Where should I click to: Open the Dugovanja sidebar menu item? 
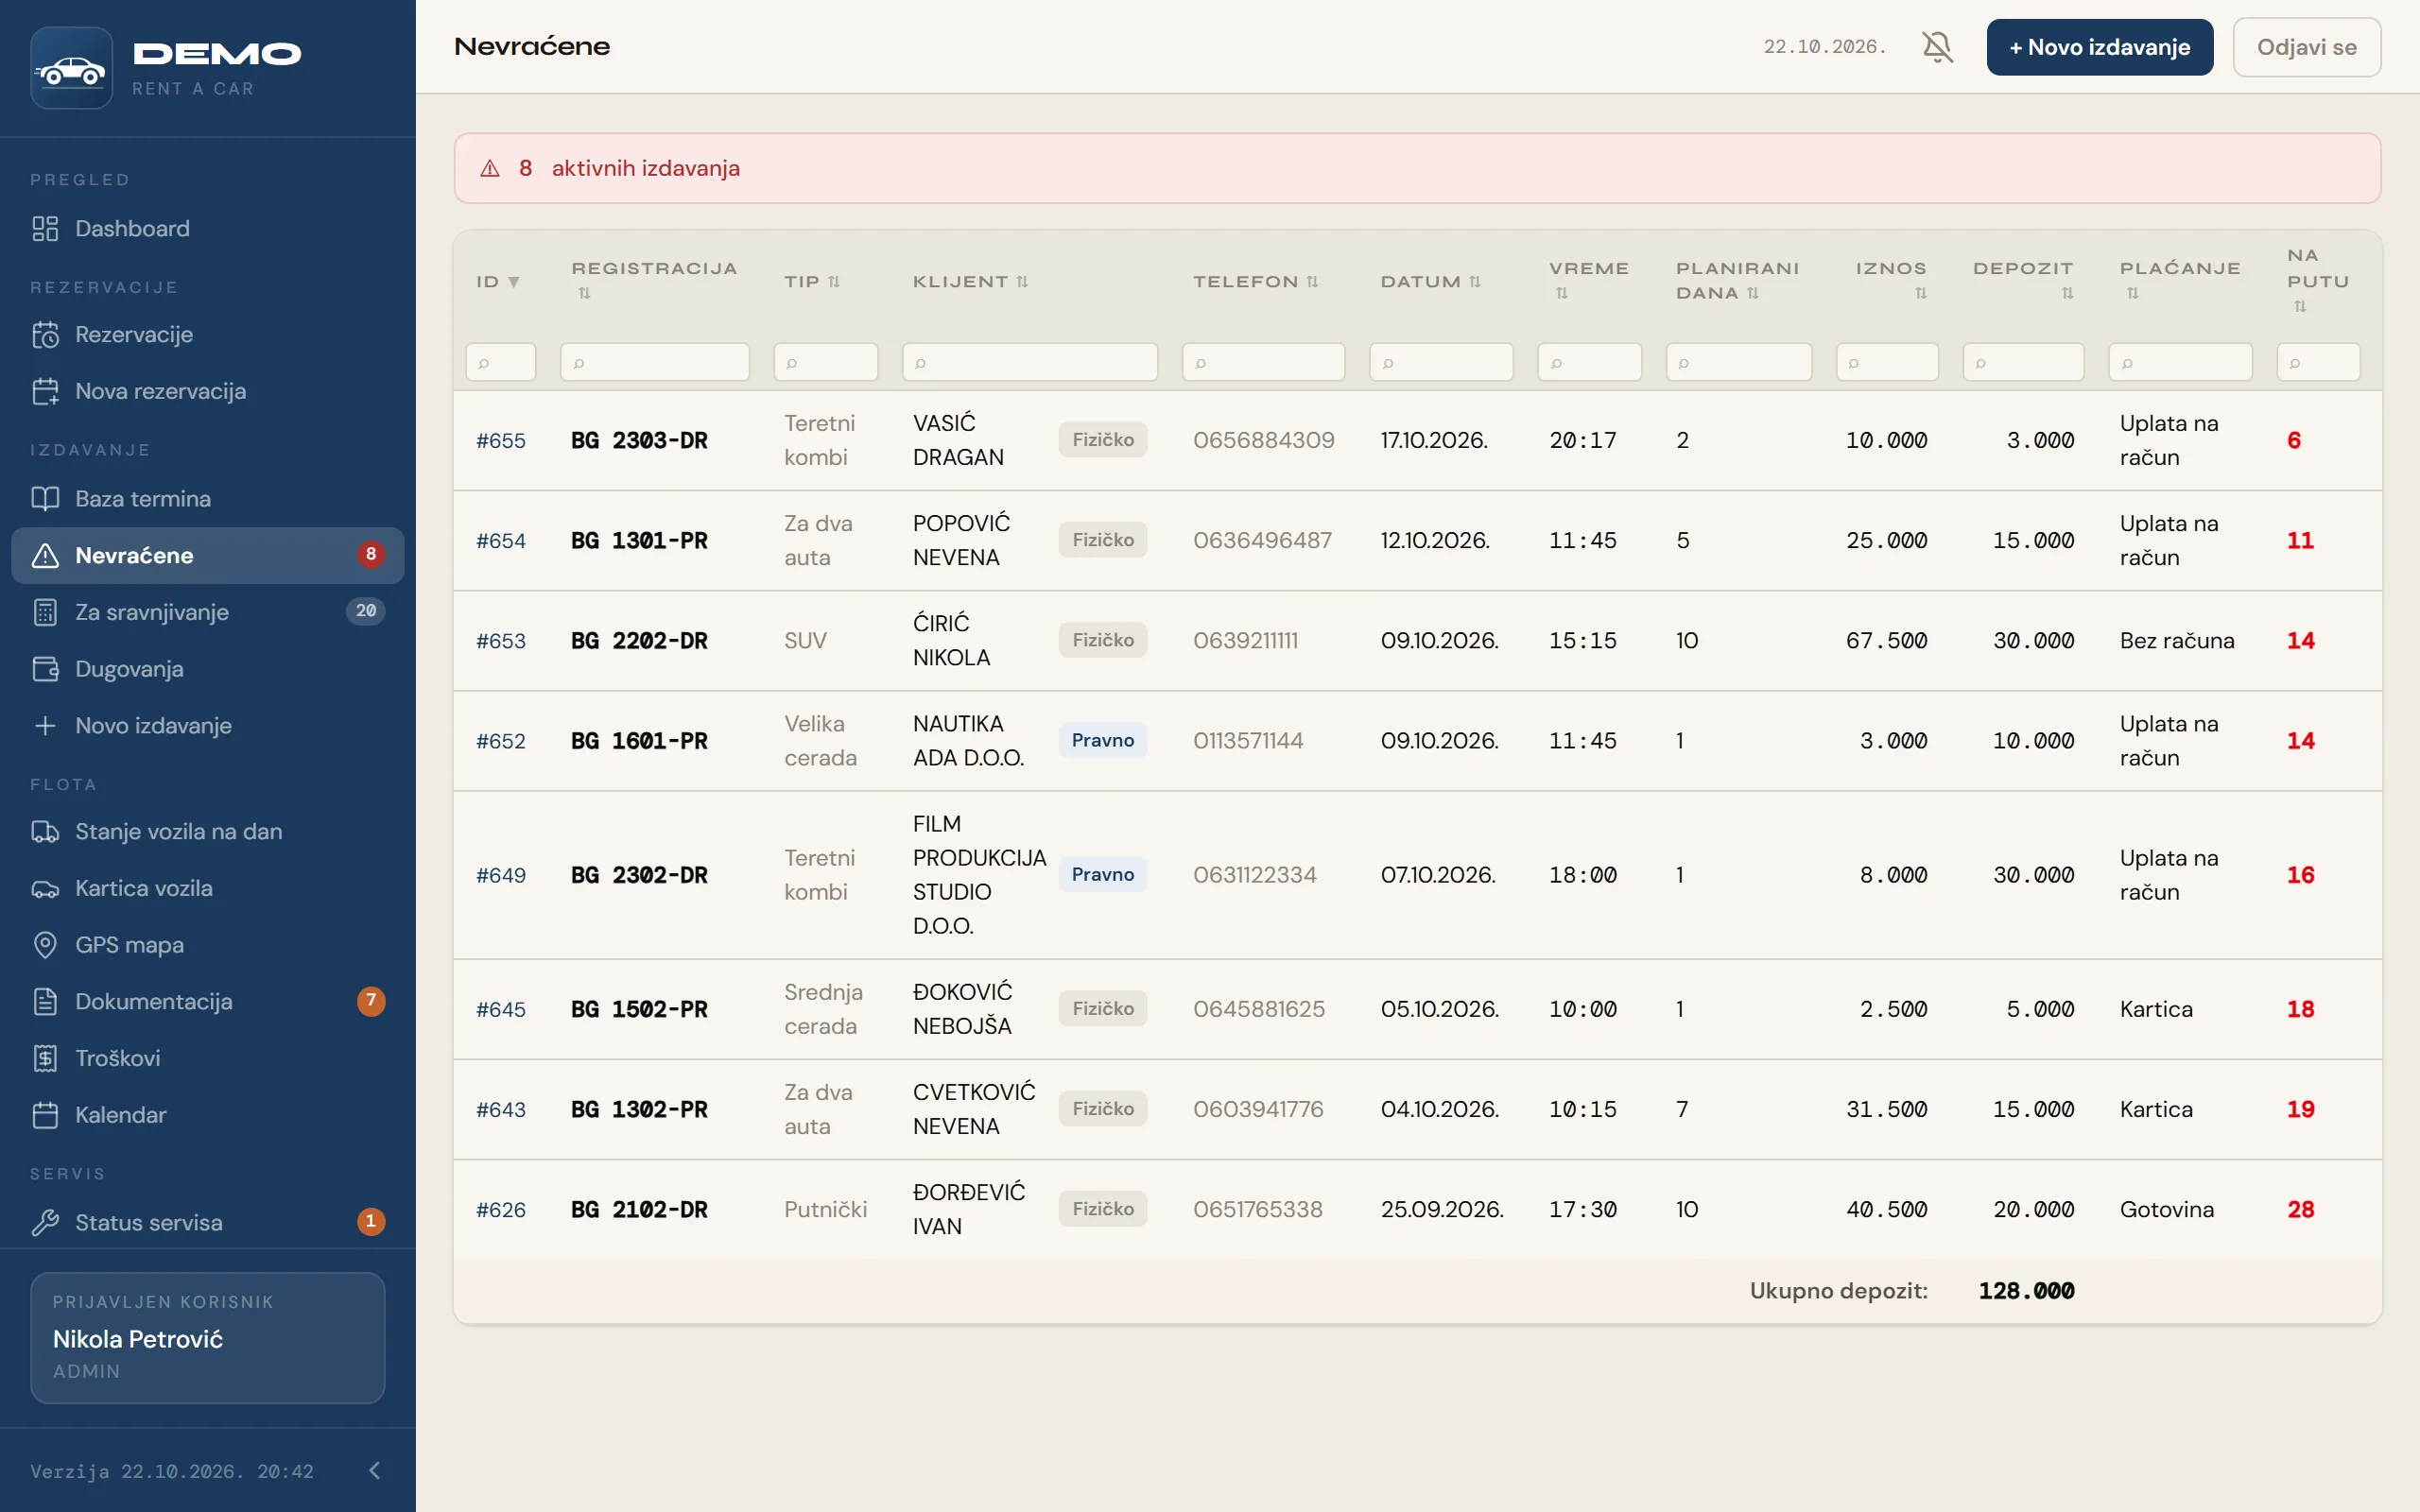(x=208, y=669)
